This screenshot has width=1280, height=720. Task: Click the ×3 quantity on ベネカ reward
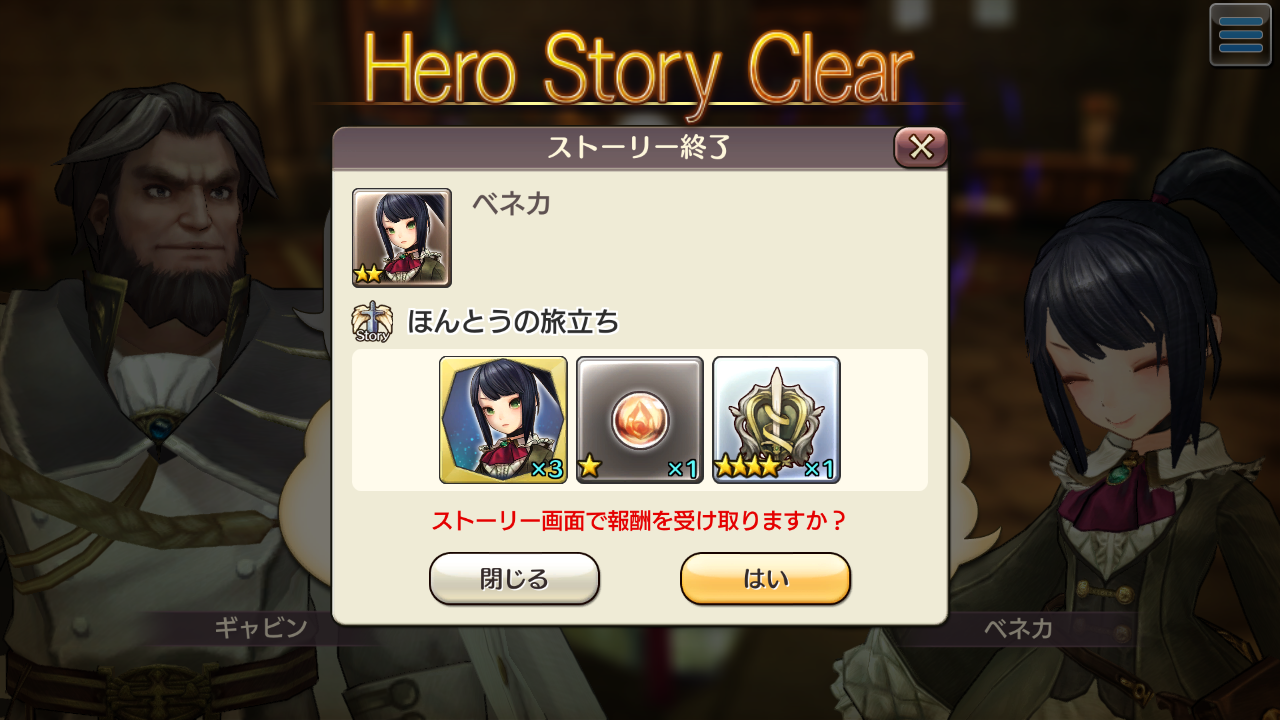coord(546,469)
